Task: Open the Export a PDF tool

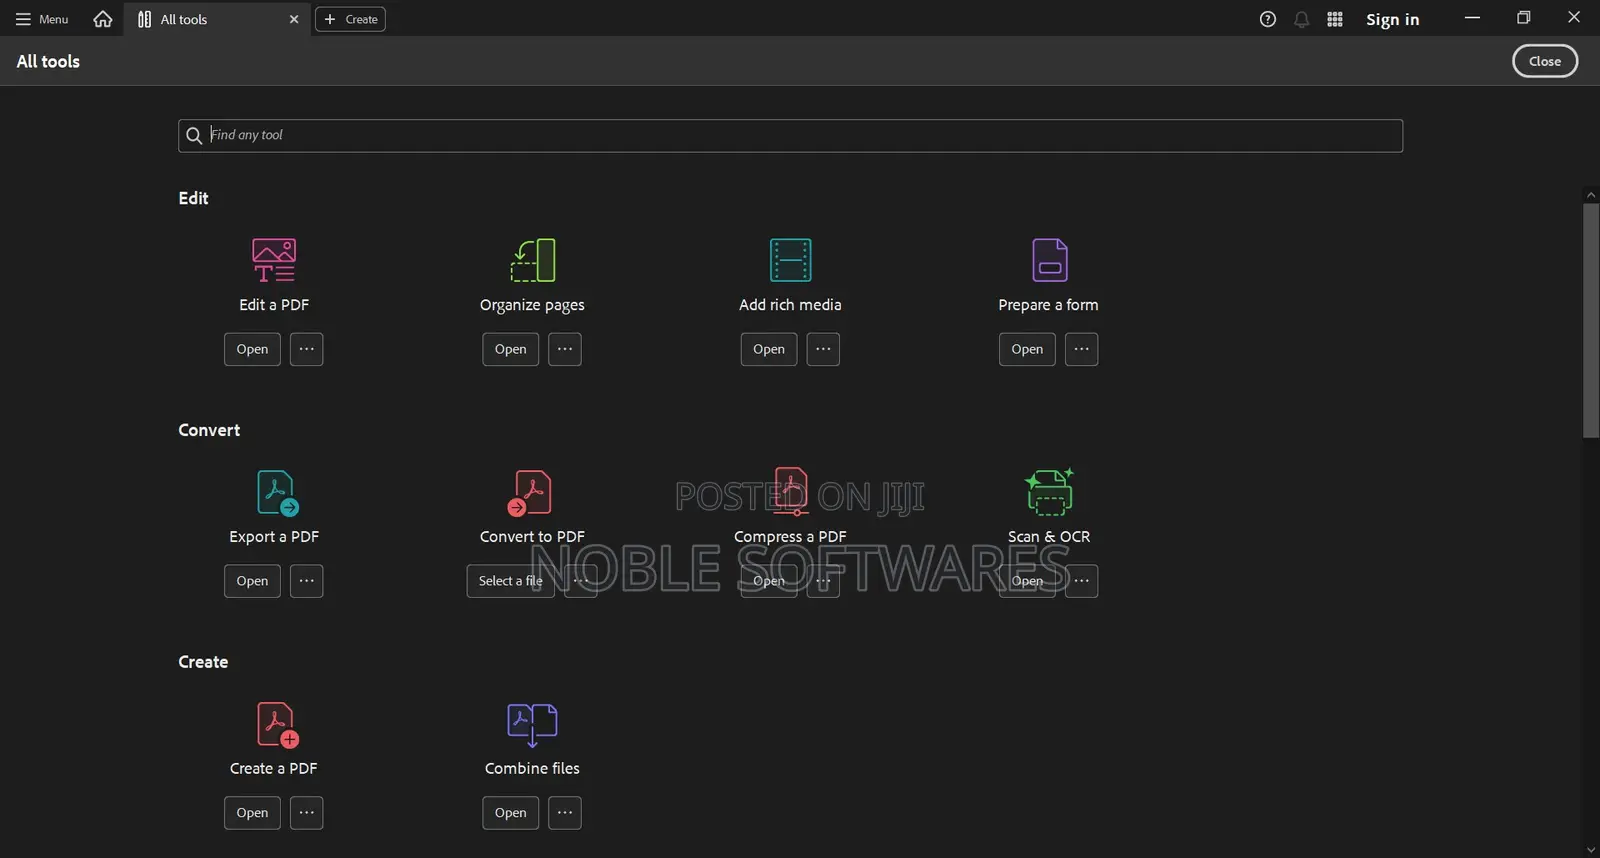Action: pyautogui.click(x=252, y=581)
